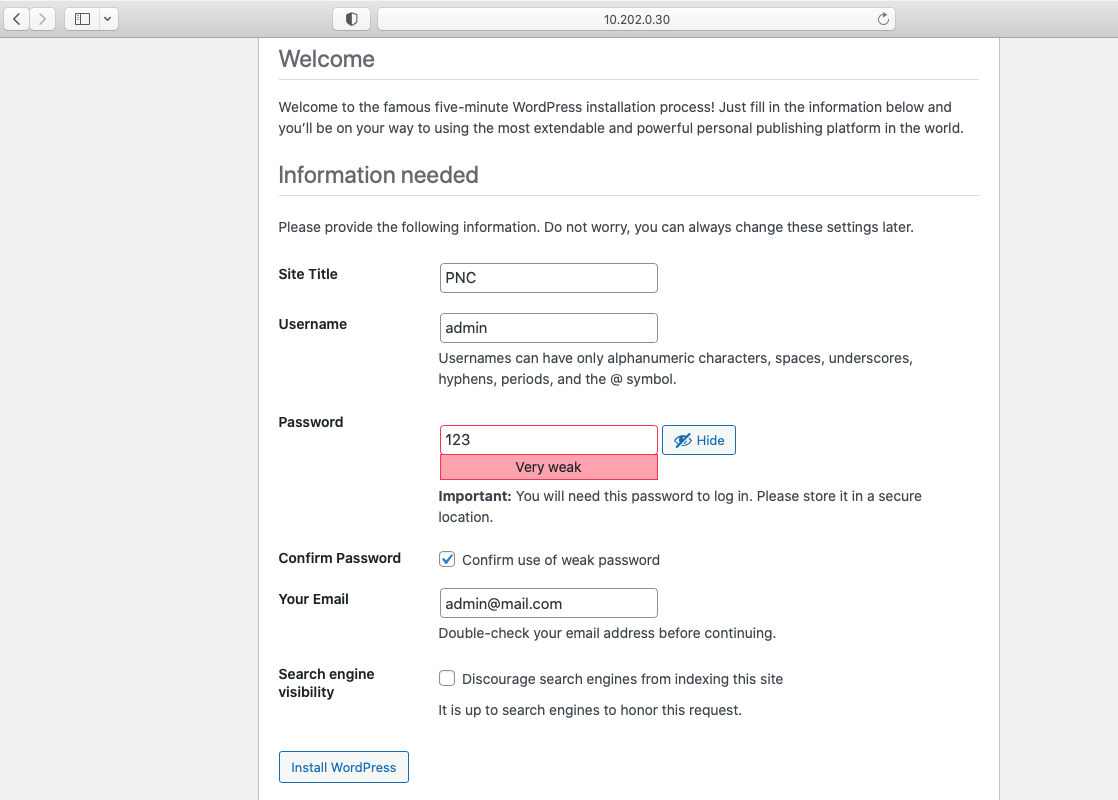Uncheck Confirm use of weak password
Screen dimensions: 1118x800
[x=447, y=560]
